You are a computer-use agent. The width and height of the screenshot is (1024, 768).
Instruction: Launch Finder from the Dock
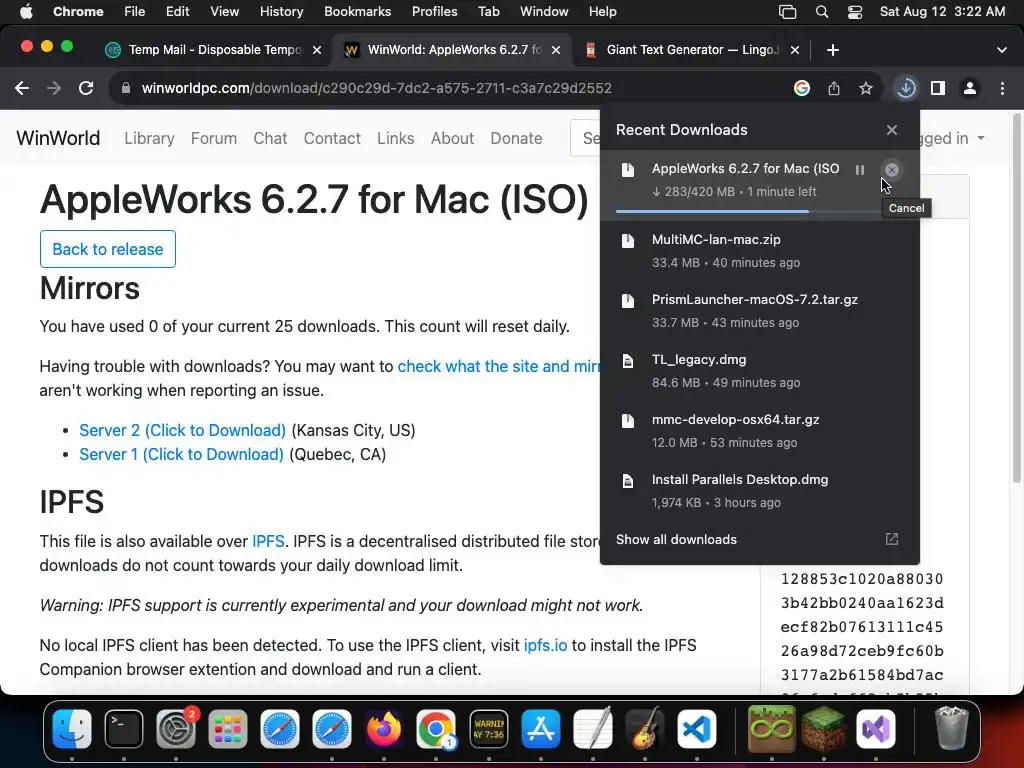coord(72,729)
